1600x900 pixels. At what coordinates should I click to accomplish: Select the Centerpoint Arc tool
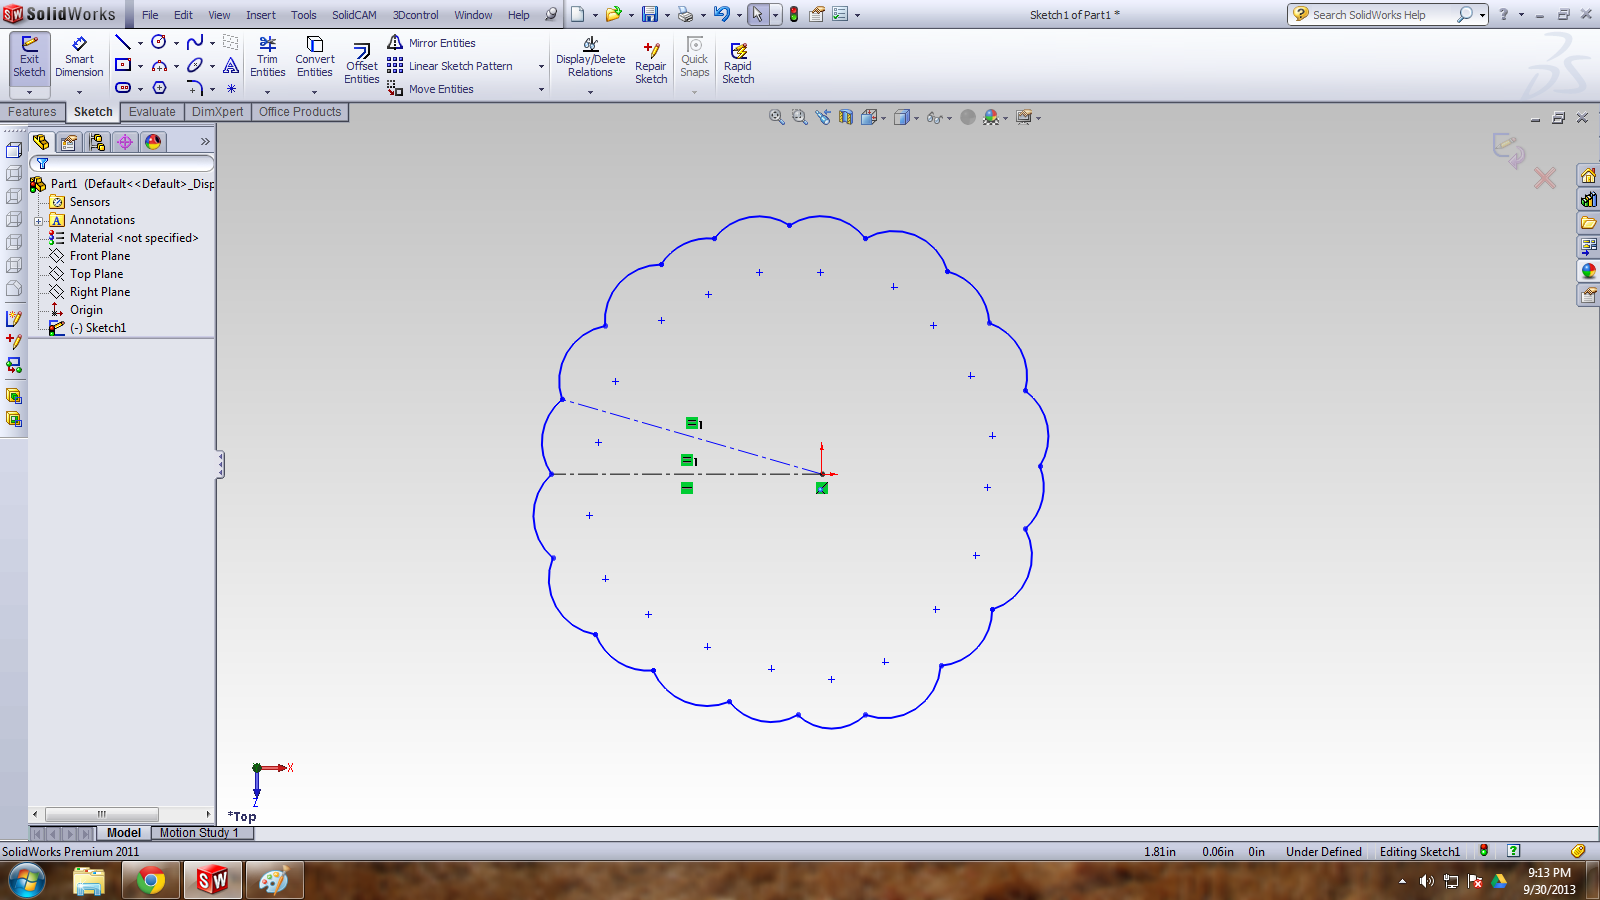[x=159, y=65]
